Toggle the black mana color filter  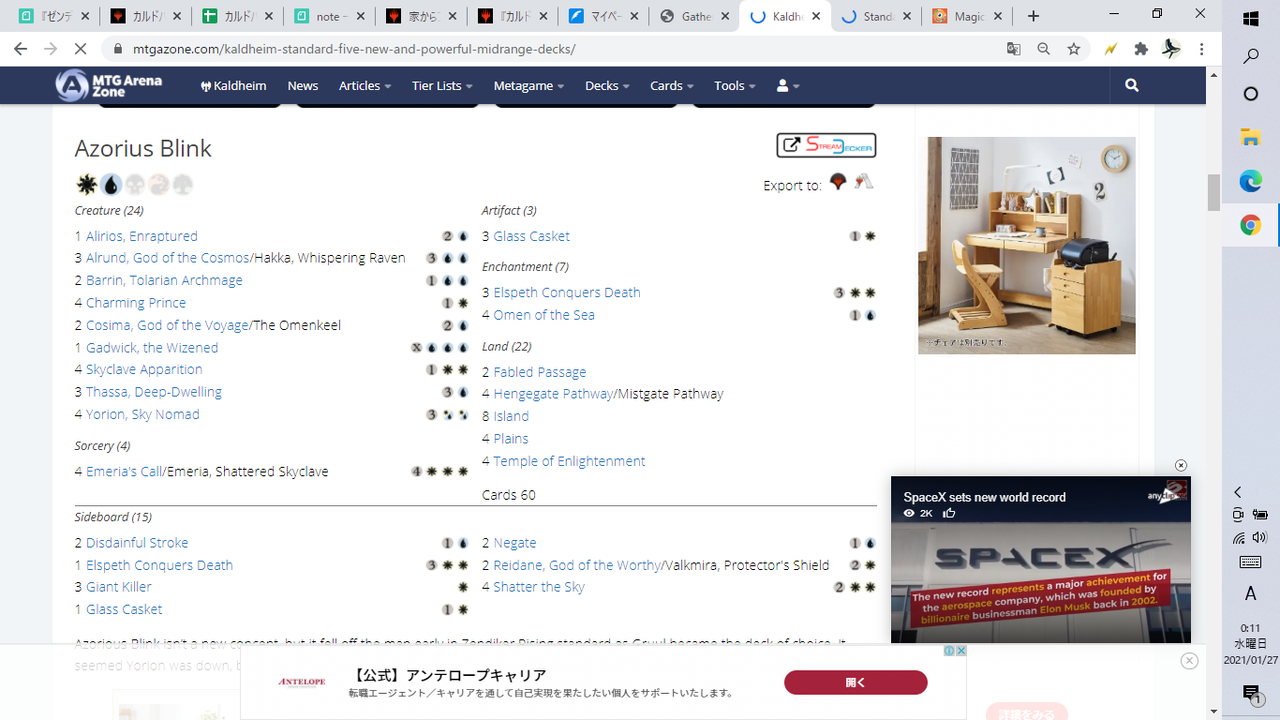click(135, 184)
